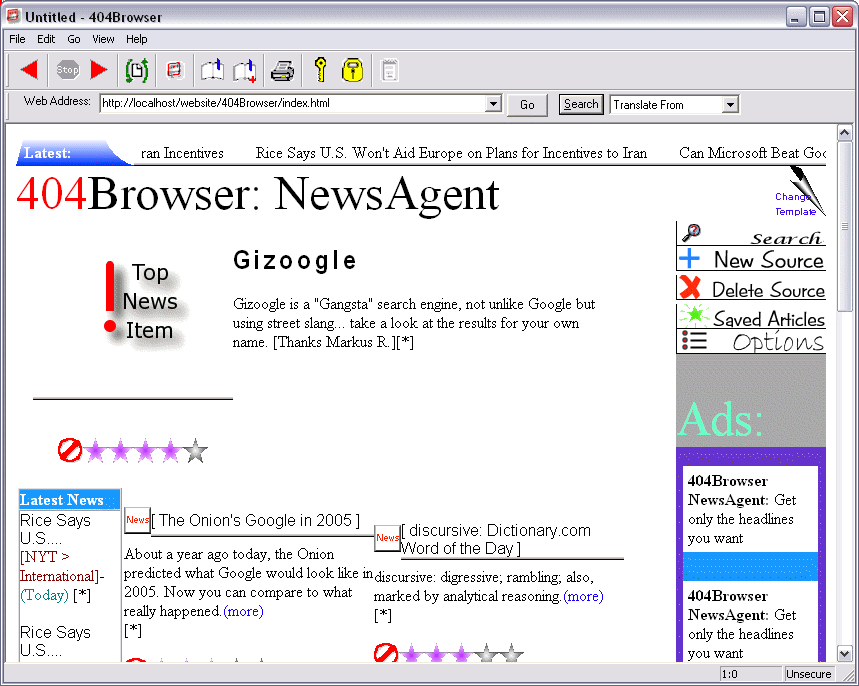Image resolution: width=859 pixels, height=686 pixels.
Task: Follow the (more) link after the discursive definition
Action: click(583, 596)
